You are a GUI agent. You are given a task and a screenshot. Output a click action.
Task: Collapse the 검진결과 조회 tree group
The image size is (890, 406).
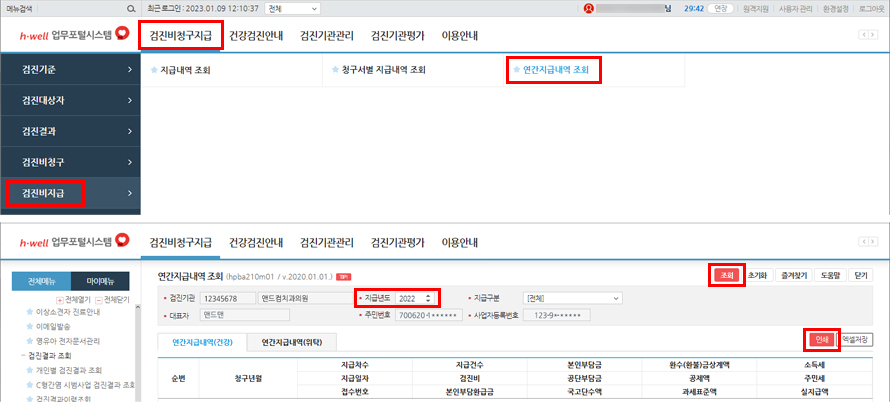pyautogui.click(x=24, y=355)
